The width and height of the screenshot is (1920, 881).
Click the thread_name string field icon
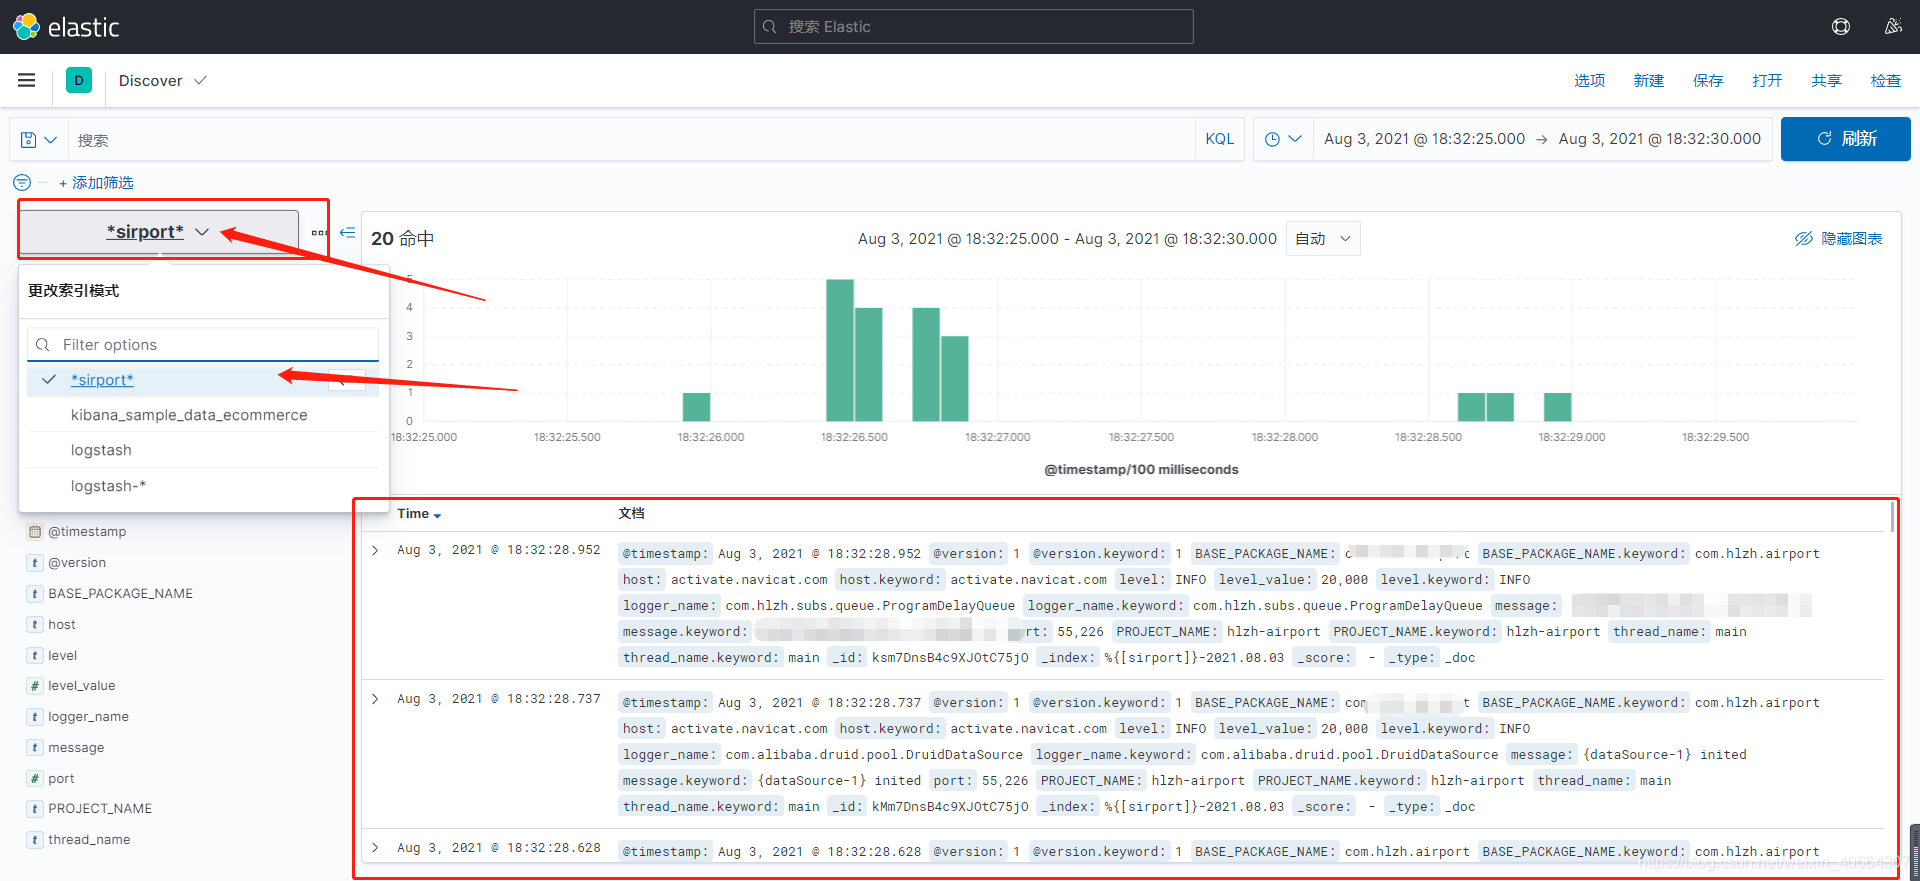click(x=35, y=840)
